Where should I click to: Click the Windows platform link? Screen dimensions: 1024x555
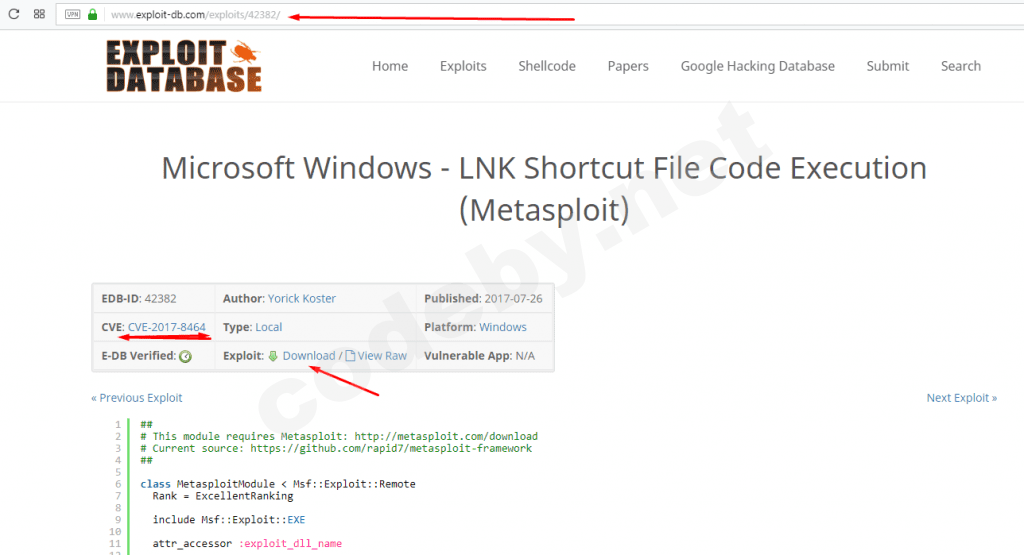(x=503, y=327)
